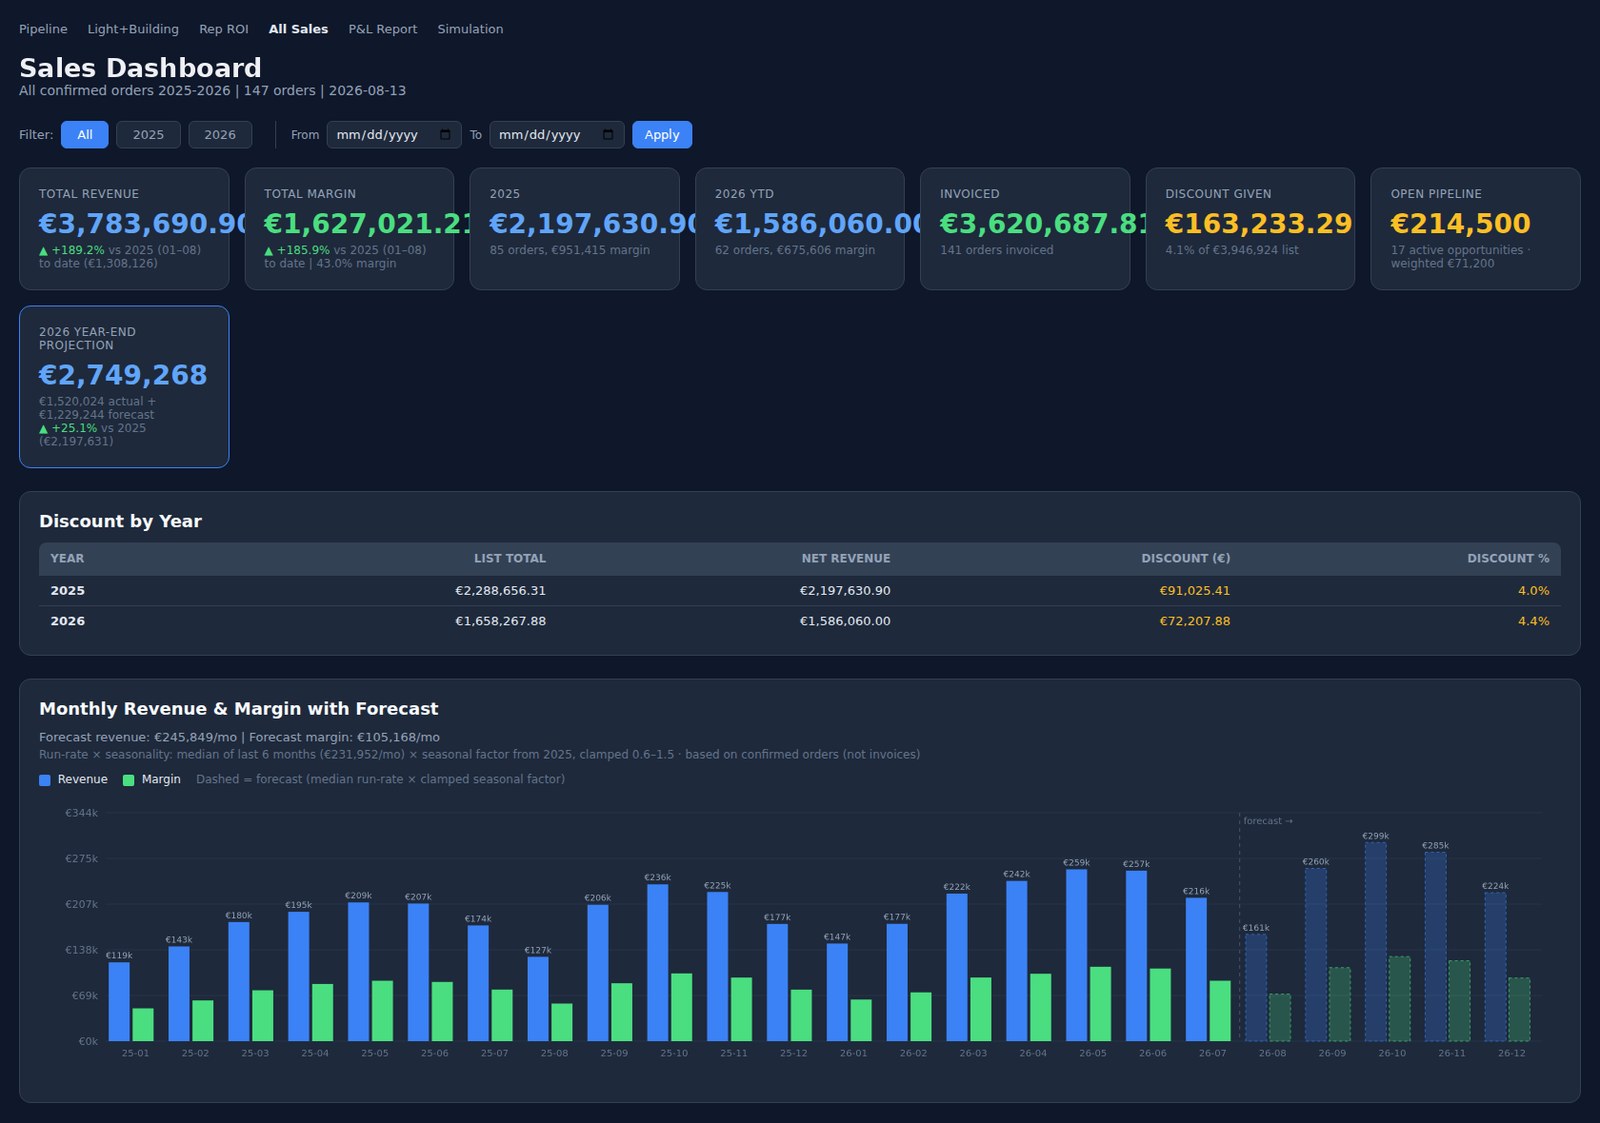This screenshot has height=1123, width=1600.
Task: Click the forecast 26-10 bar €299k
Action: [x=1376, y=941]
